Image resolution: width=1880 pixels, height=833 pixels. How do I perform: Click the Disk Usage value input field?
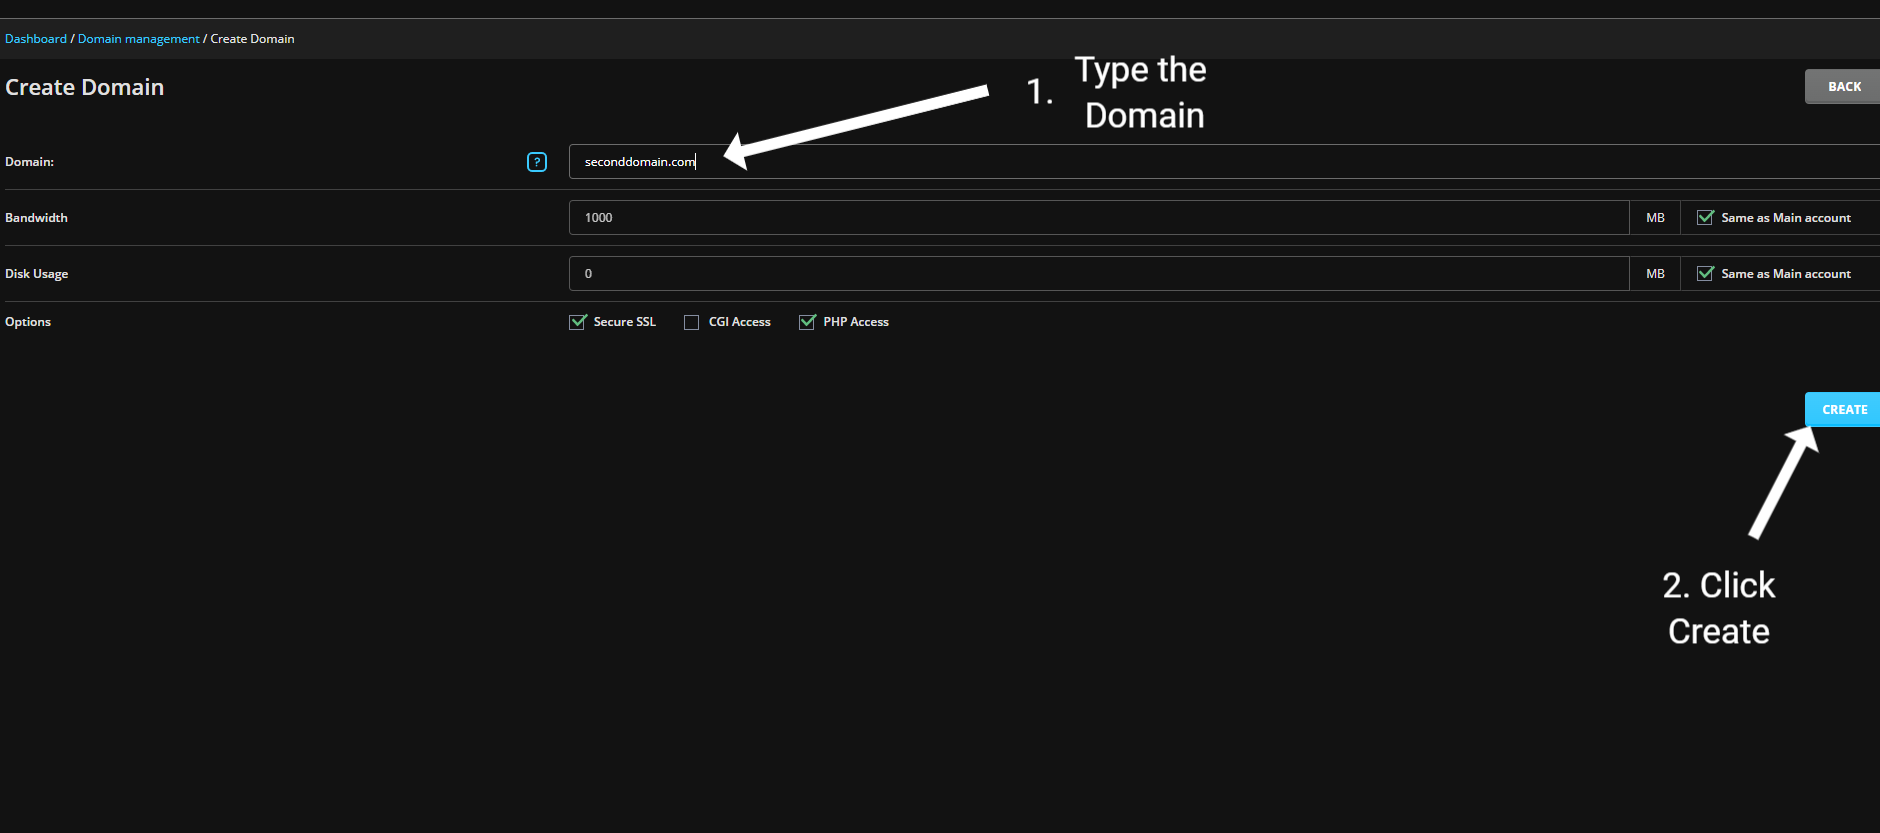pyautogui.click(x=1099, y=274)
